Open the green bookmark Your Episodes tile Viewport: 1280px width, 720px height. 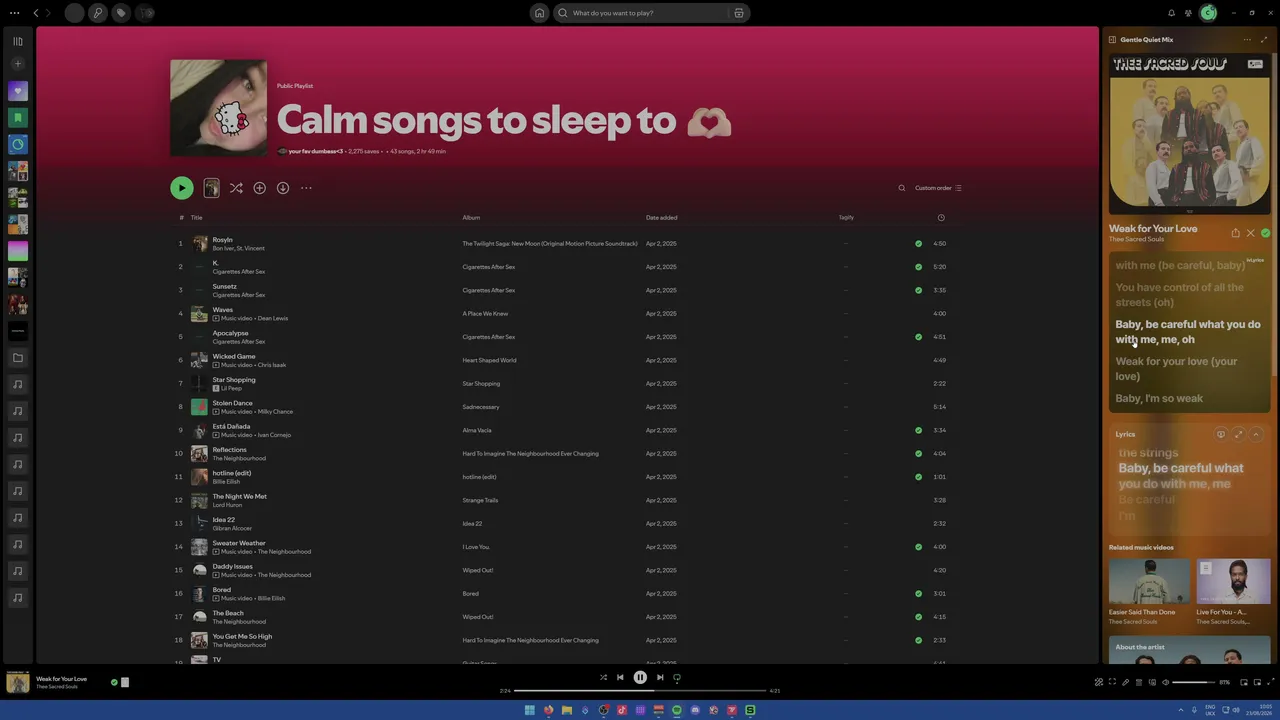point(17,118)
